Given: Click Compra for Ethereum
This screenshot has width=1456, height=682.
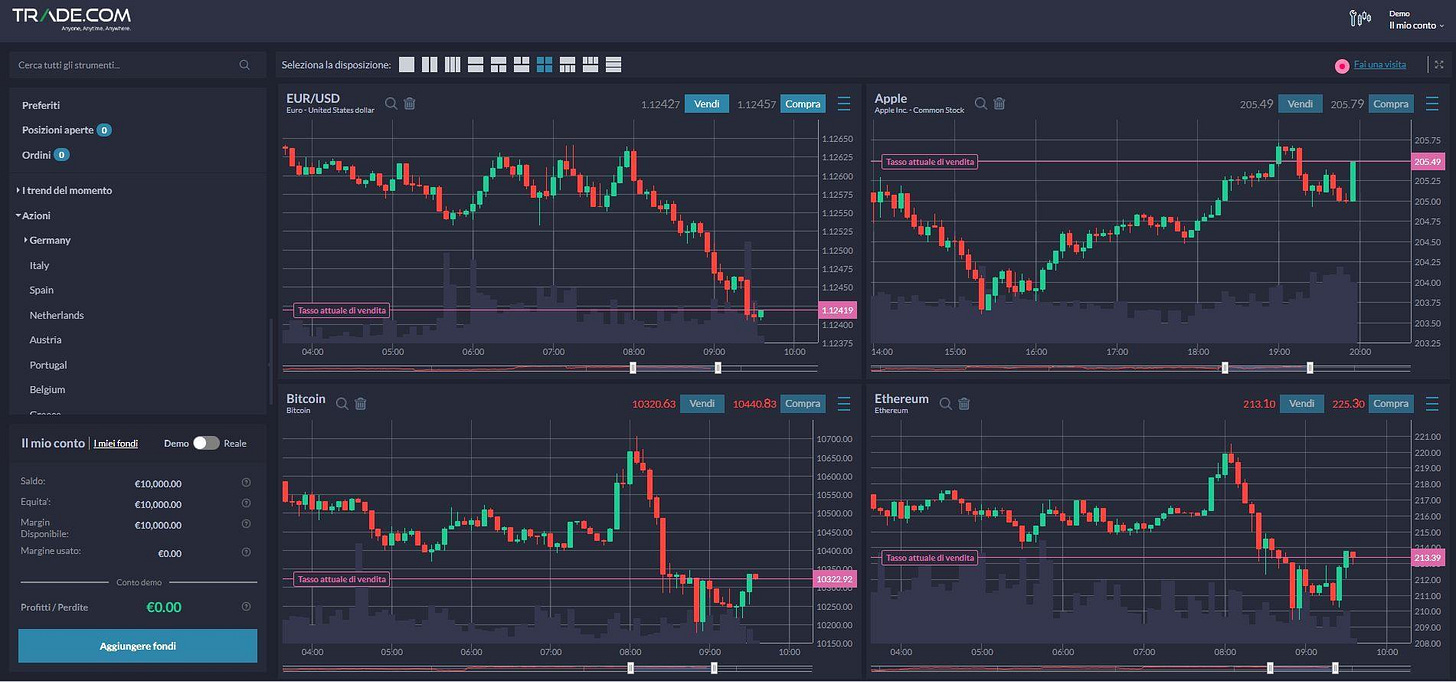Looking at the screenshot, I should pos(1391,403).
